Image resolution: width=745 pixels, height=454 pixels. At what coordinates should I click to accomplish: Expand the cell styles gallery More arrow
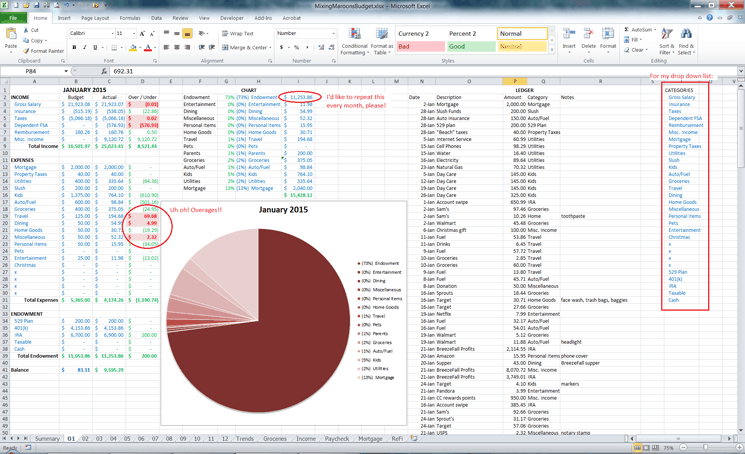(x=552, y=49)
